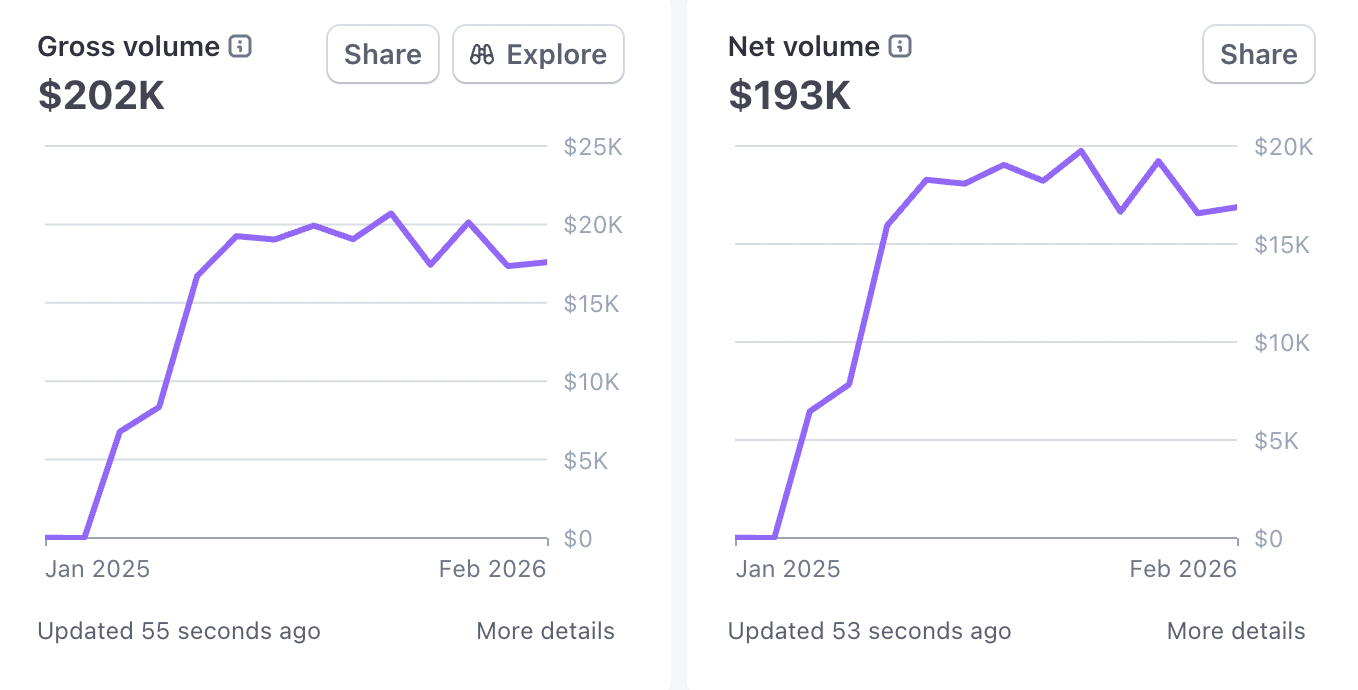Select the $202K gross total
Viewport: 1358px width, 690px height.
coord(101,95)
